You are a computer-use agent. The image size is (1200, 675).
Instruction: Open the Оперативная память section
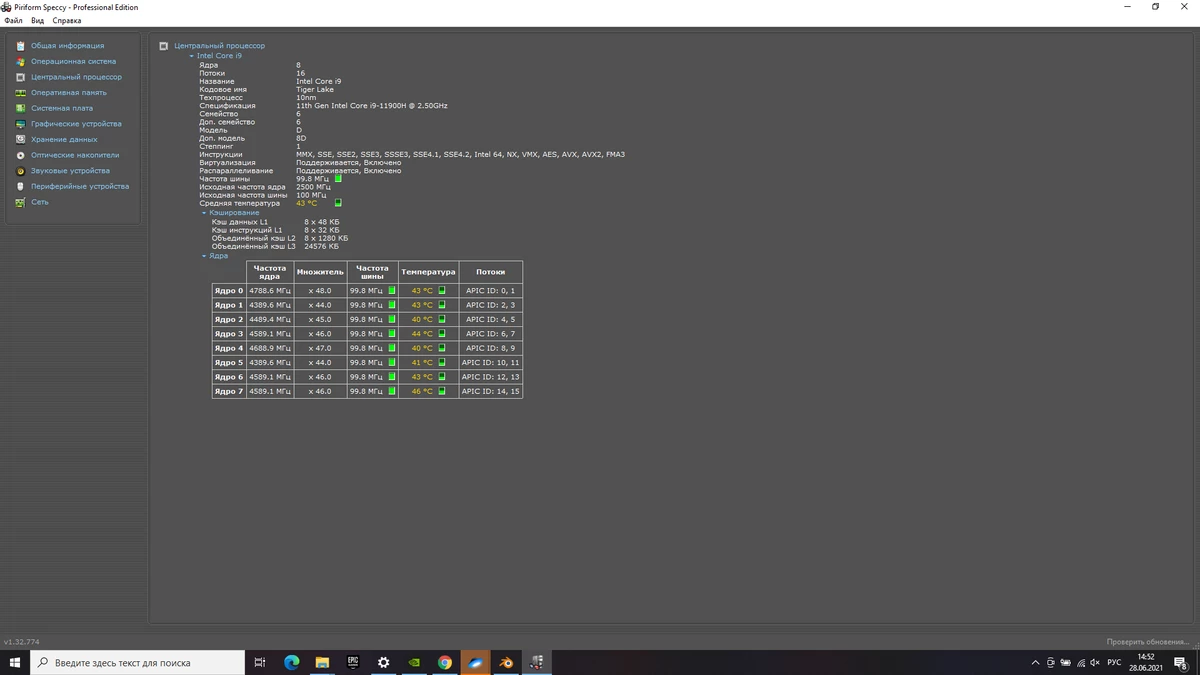pos(69,93)
